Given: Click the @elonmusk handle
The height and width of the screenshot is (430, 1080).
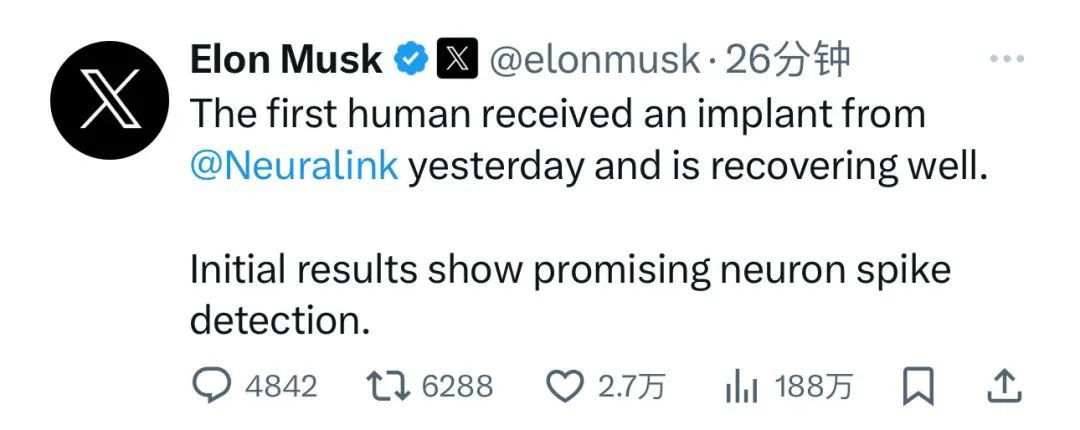Looking at the screenshot, I should pyautogui.click(x=594, y=61).
